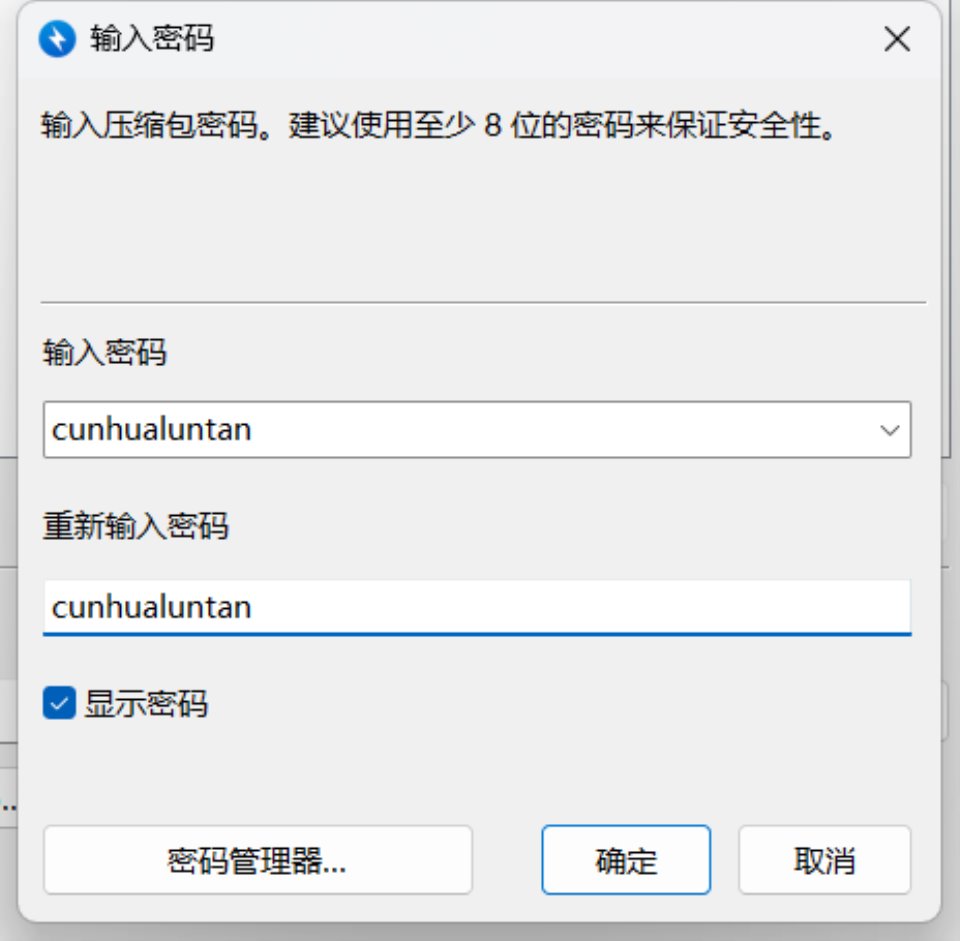Click the blank area right of the combo box text

600,430
